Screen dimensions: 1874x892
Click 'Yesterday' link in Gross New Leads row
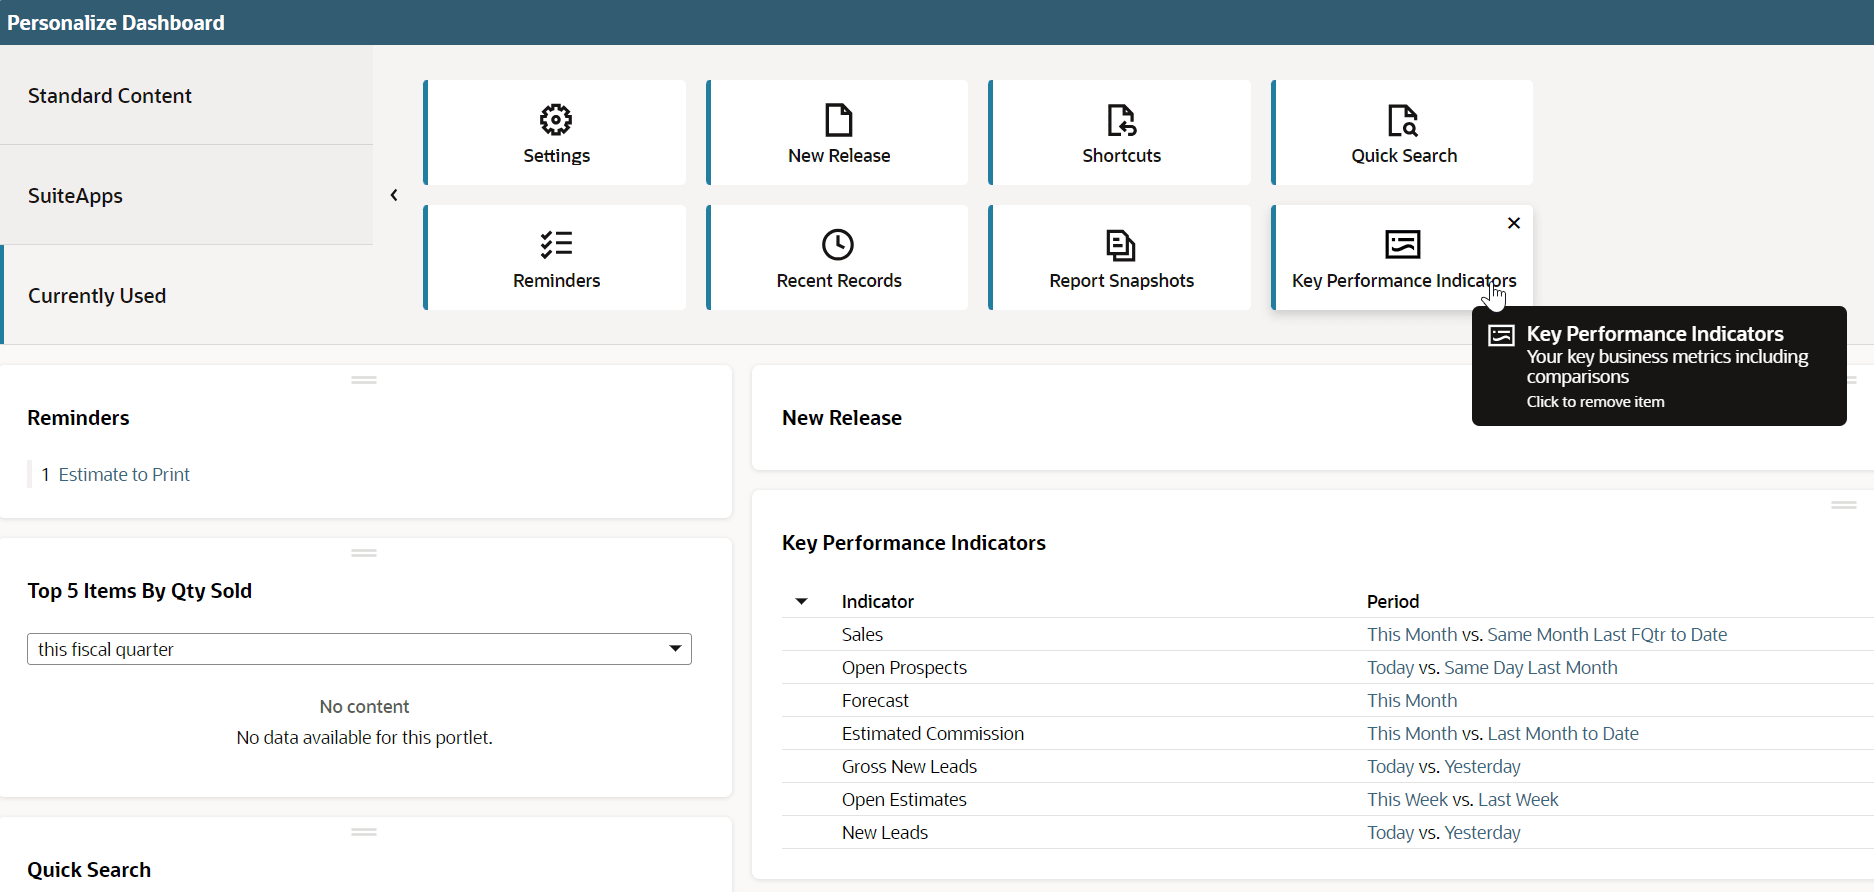[1482, 767]
